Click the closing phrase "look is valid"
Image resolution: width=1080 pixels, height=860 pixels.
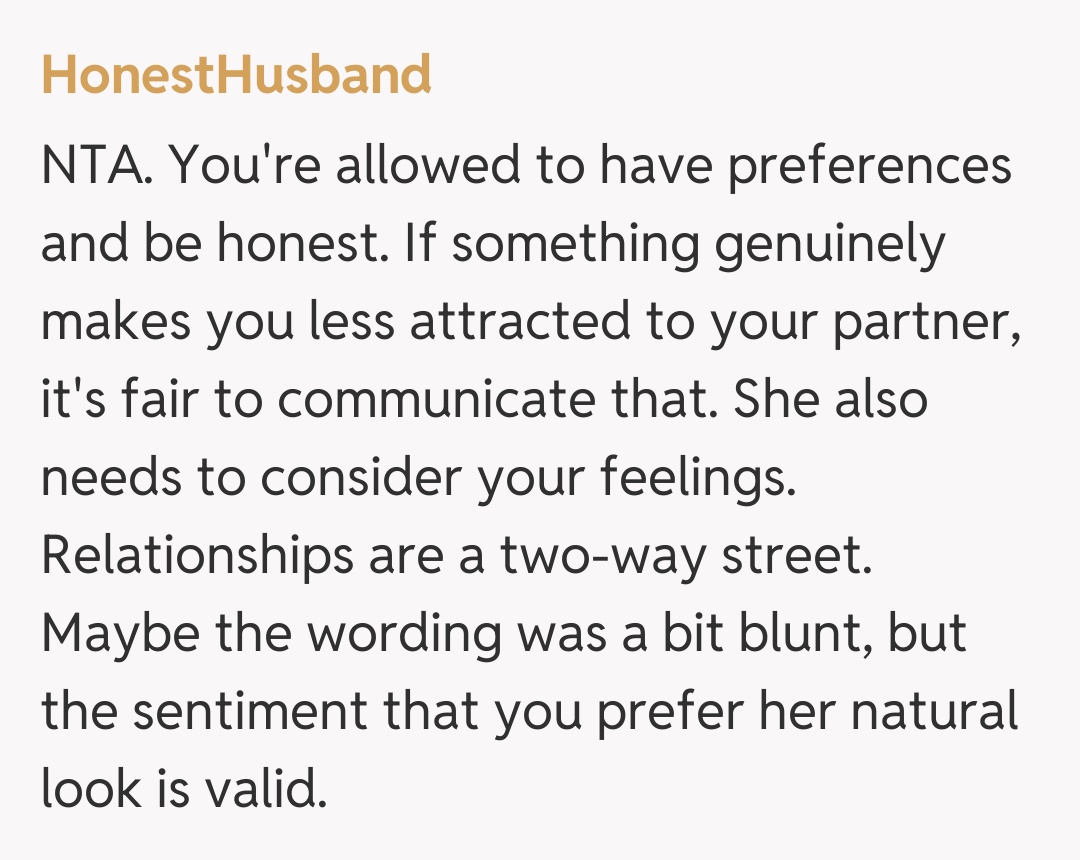click(x=184, y=790)
